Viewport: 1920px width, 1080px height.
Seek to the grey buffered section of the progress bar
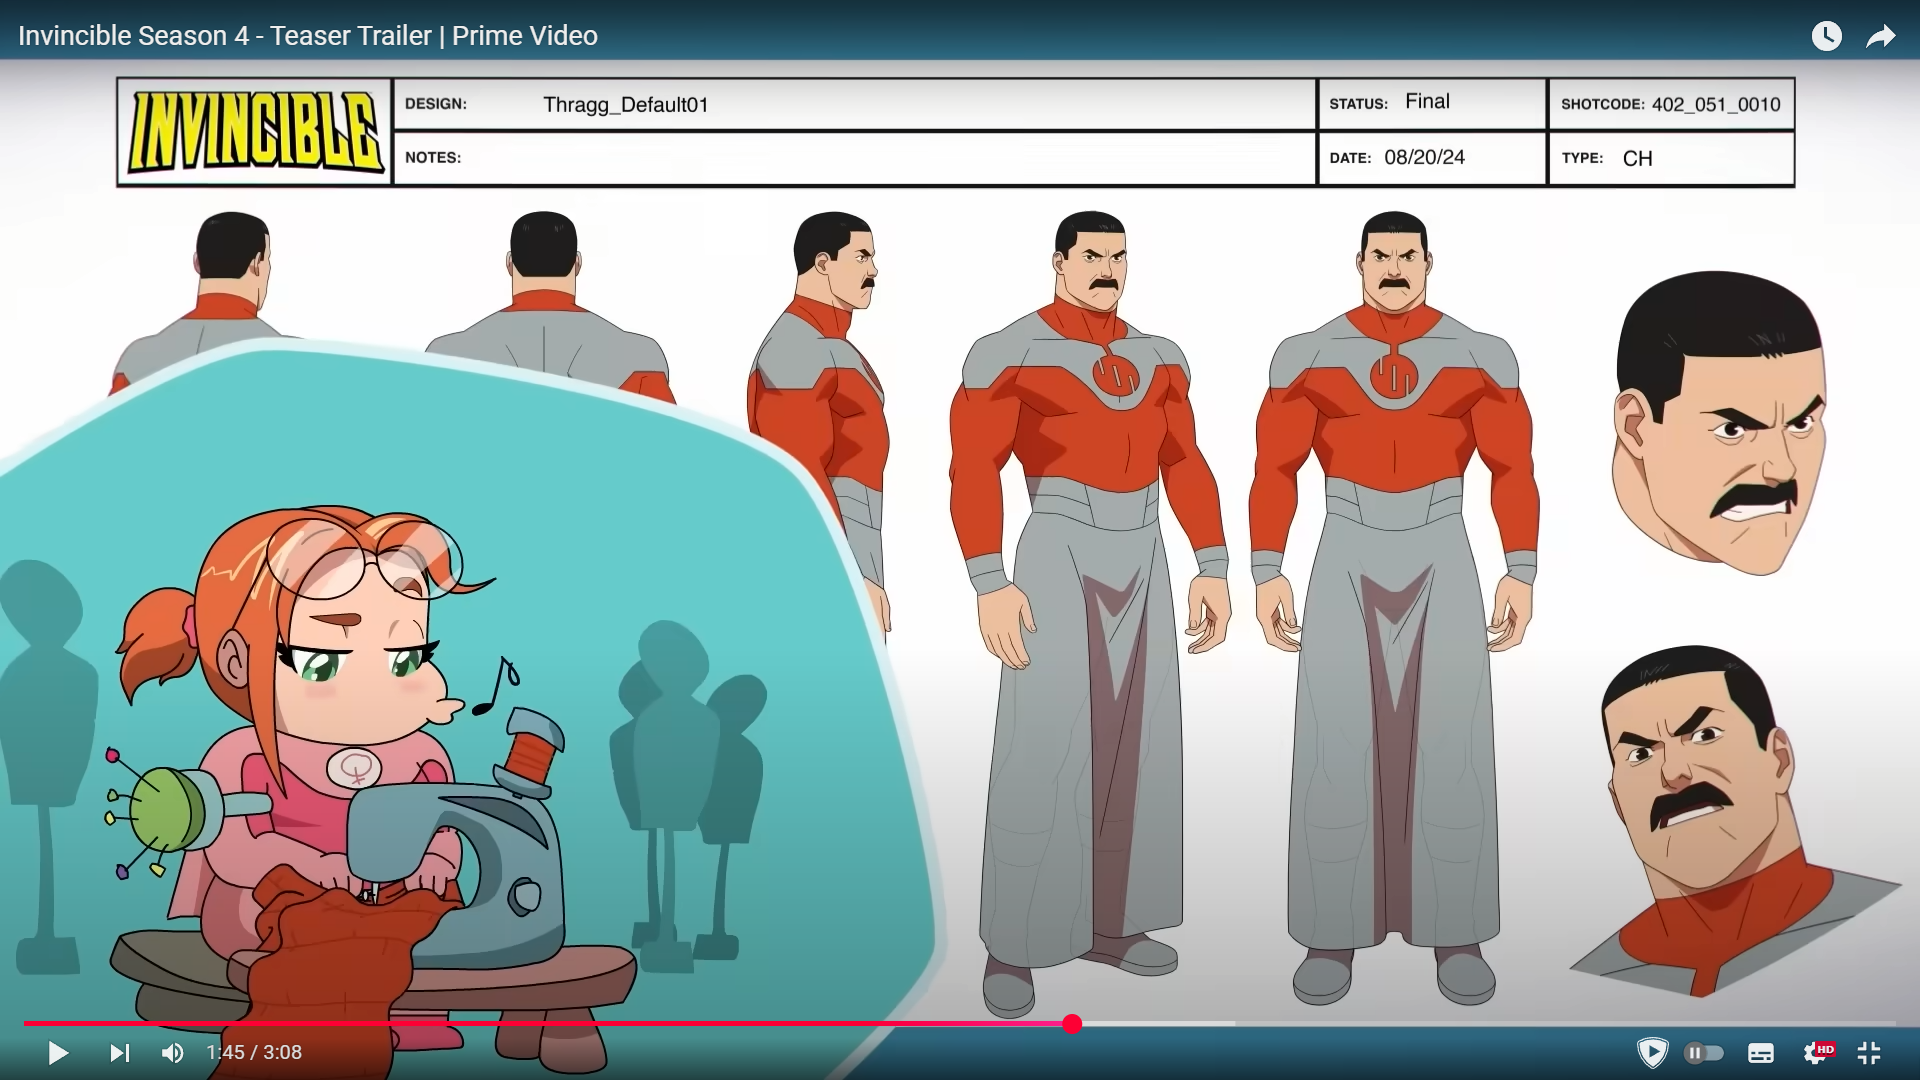(1160, 1023)
